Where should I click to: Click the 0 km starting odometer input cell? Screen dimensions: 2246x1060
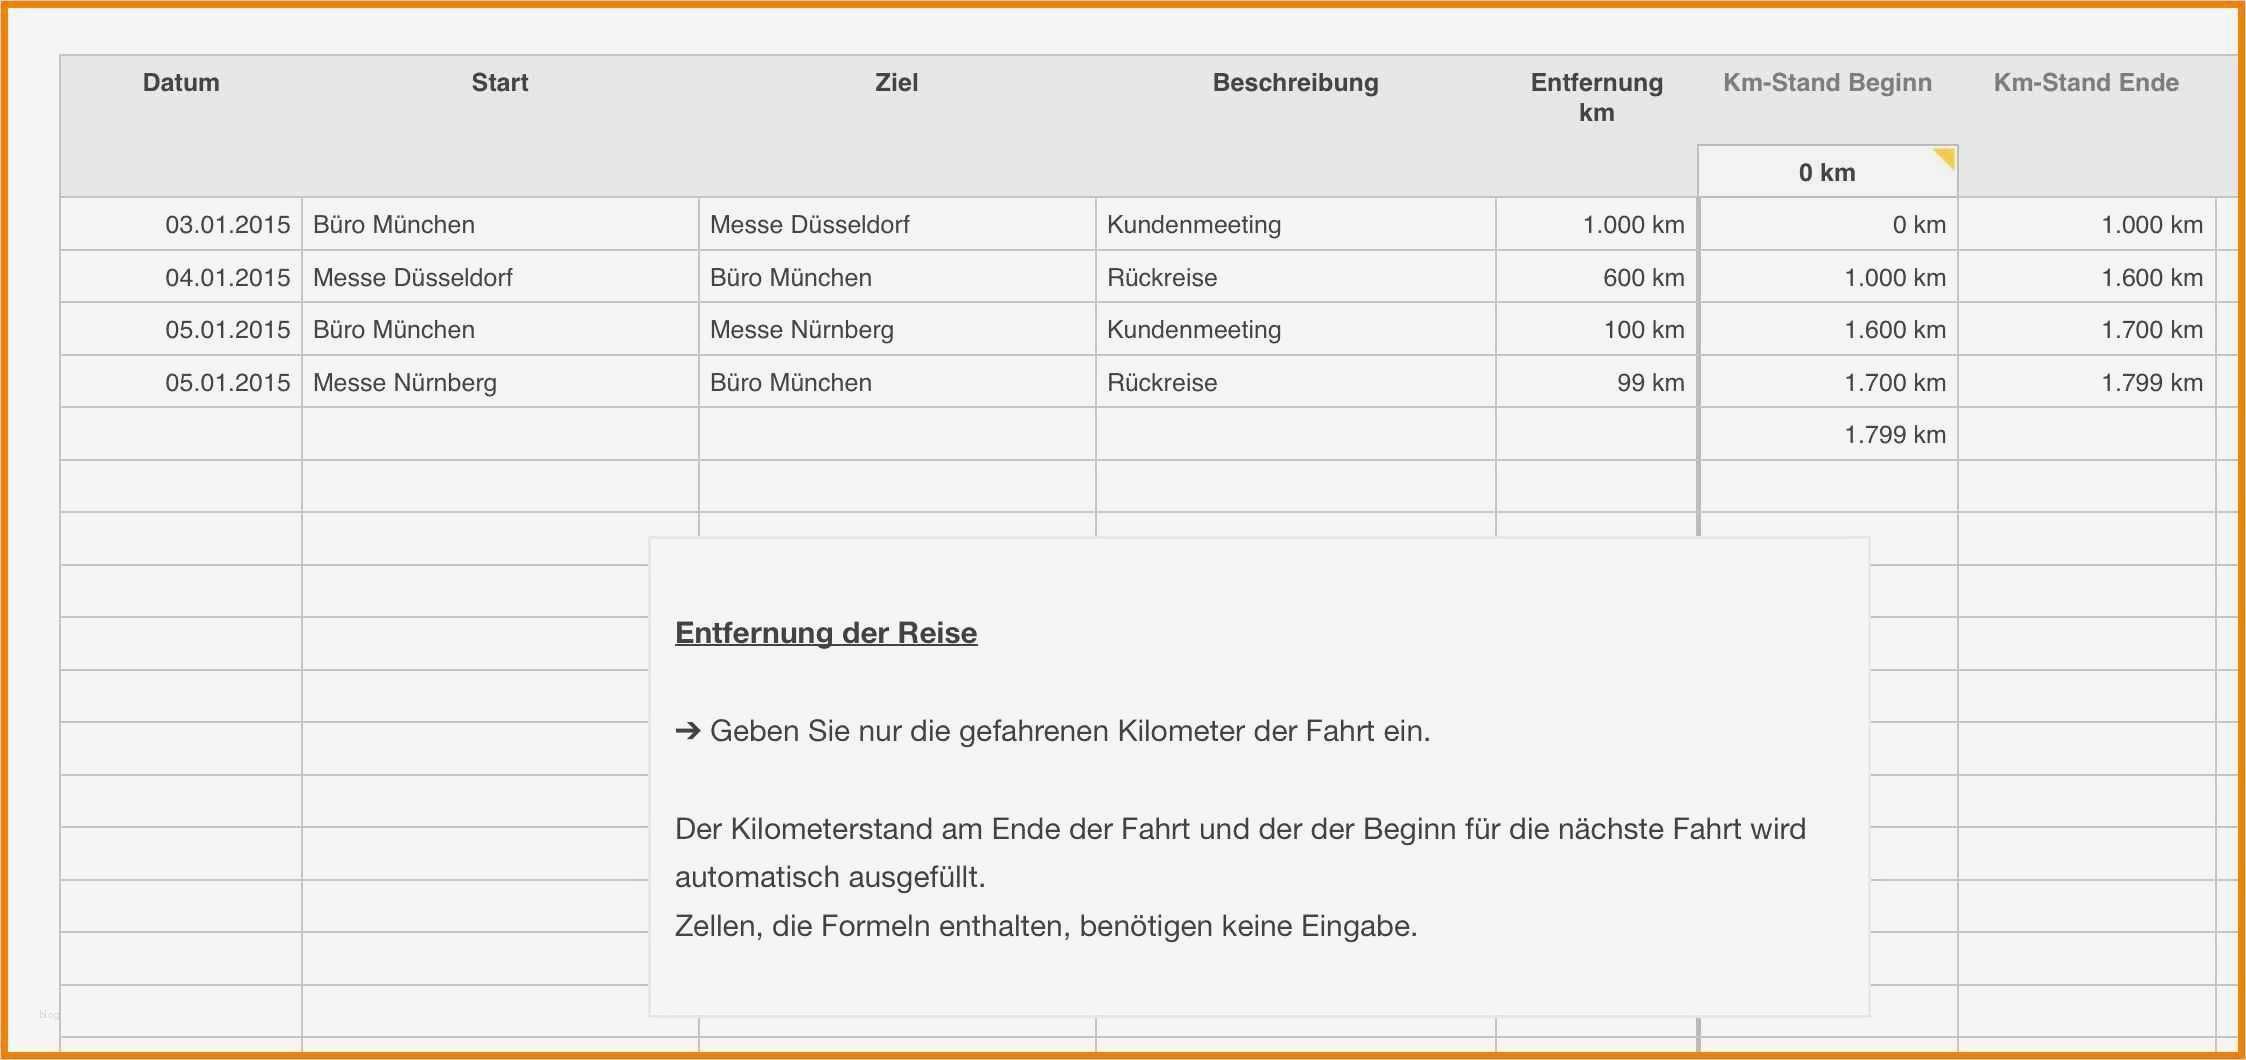click(x=1826, y=171)
